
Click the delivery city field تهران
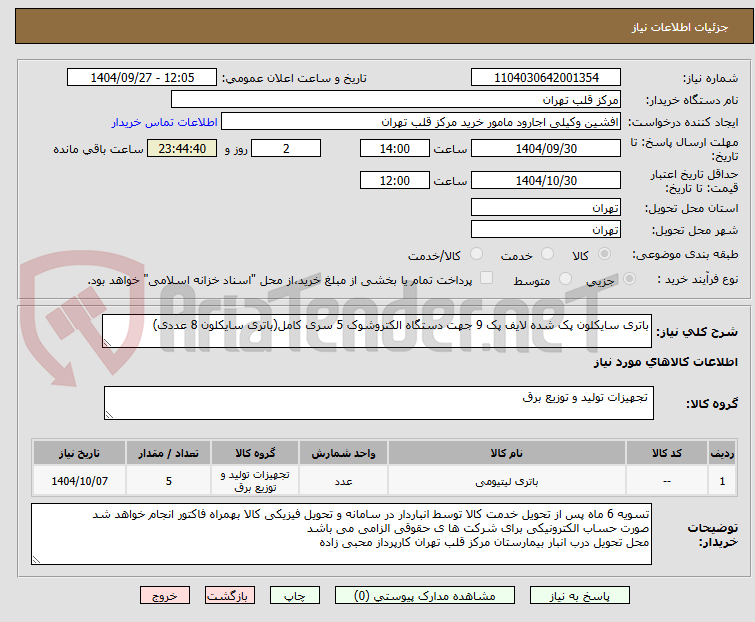(x=546, y=230)
